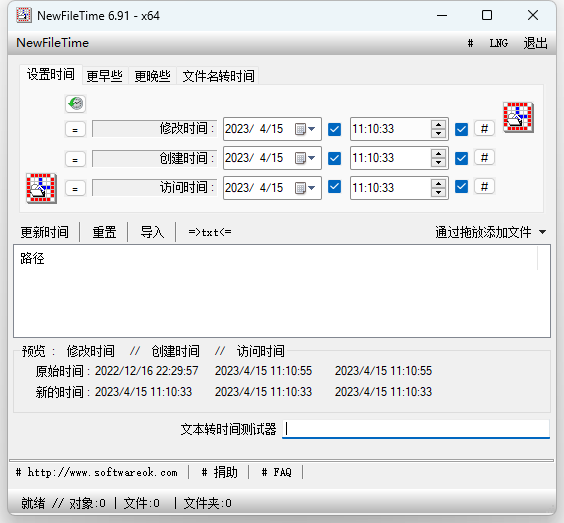Decrease 创建时间 time with down spinner

438,163
